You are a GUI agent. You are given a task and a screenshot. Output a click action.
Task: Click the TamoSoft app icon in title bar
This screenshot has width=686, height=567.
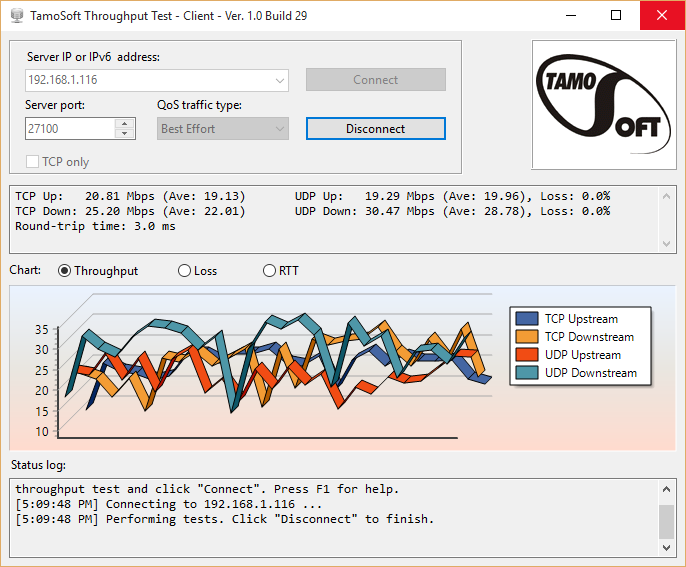click(x=17, y=15)
